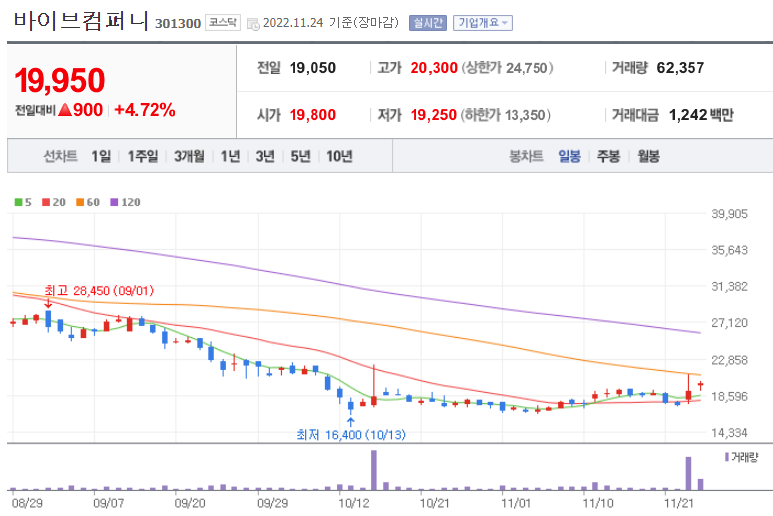Click the 최저 16,400 (10/13) marker

pyautogui.click(x=351, y=435)
